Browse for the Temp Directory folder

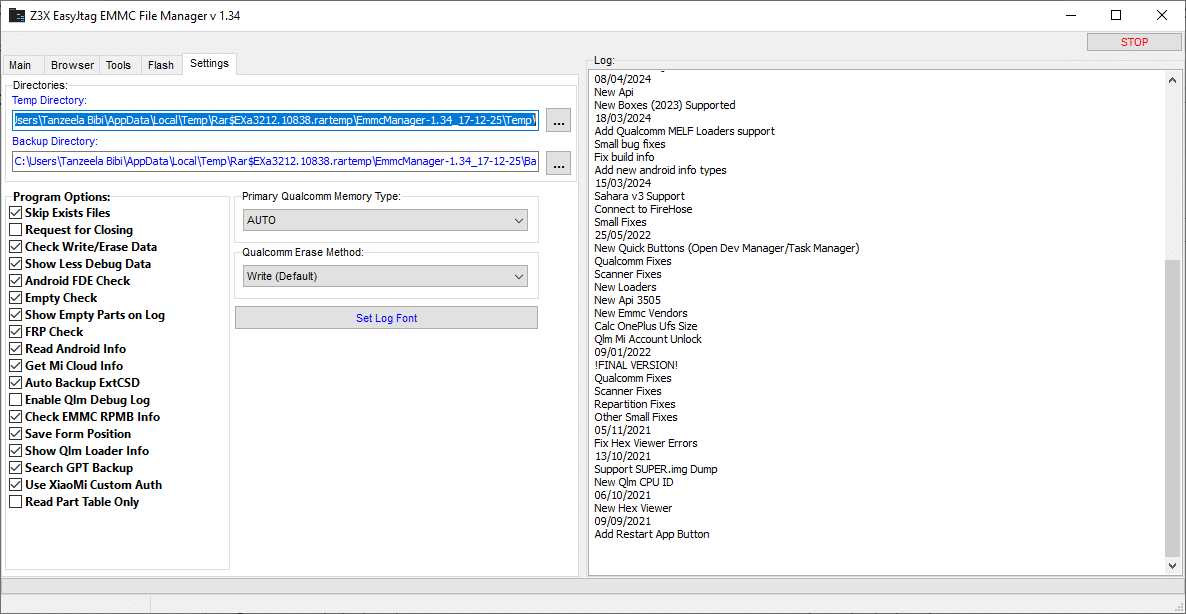(x=558, y=121)
